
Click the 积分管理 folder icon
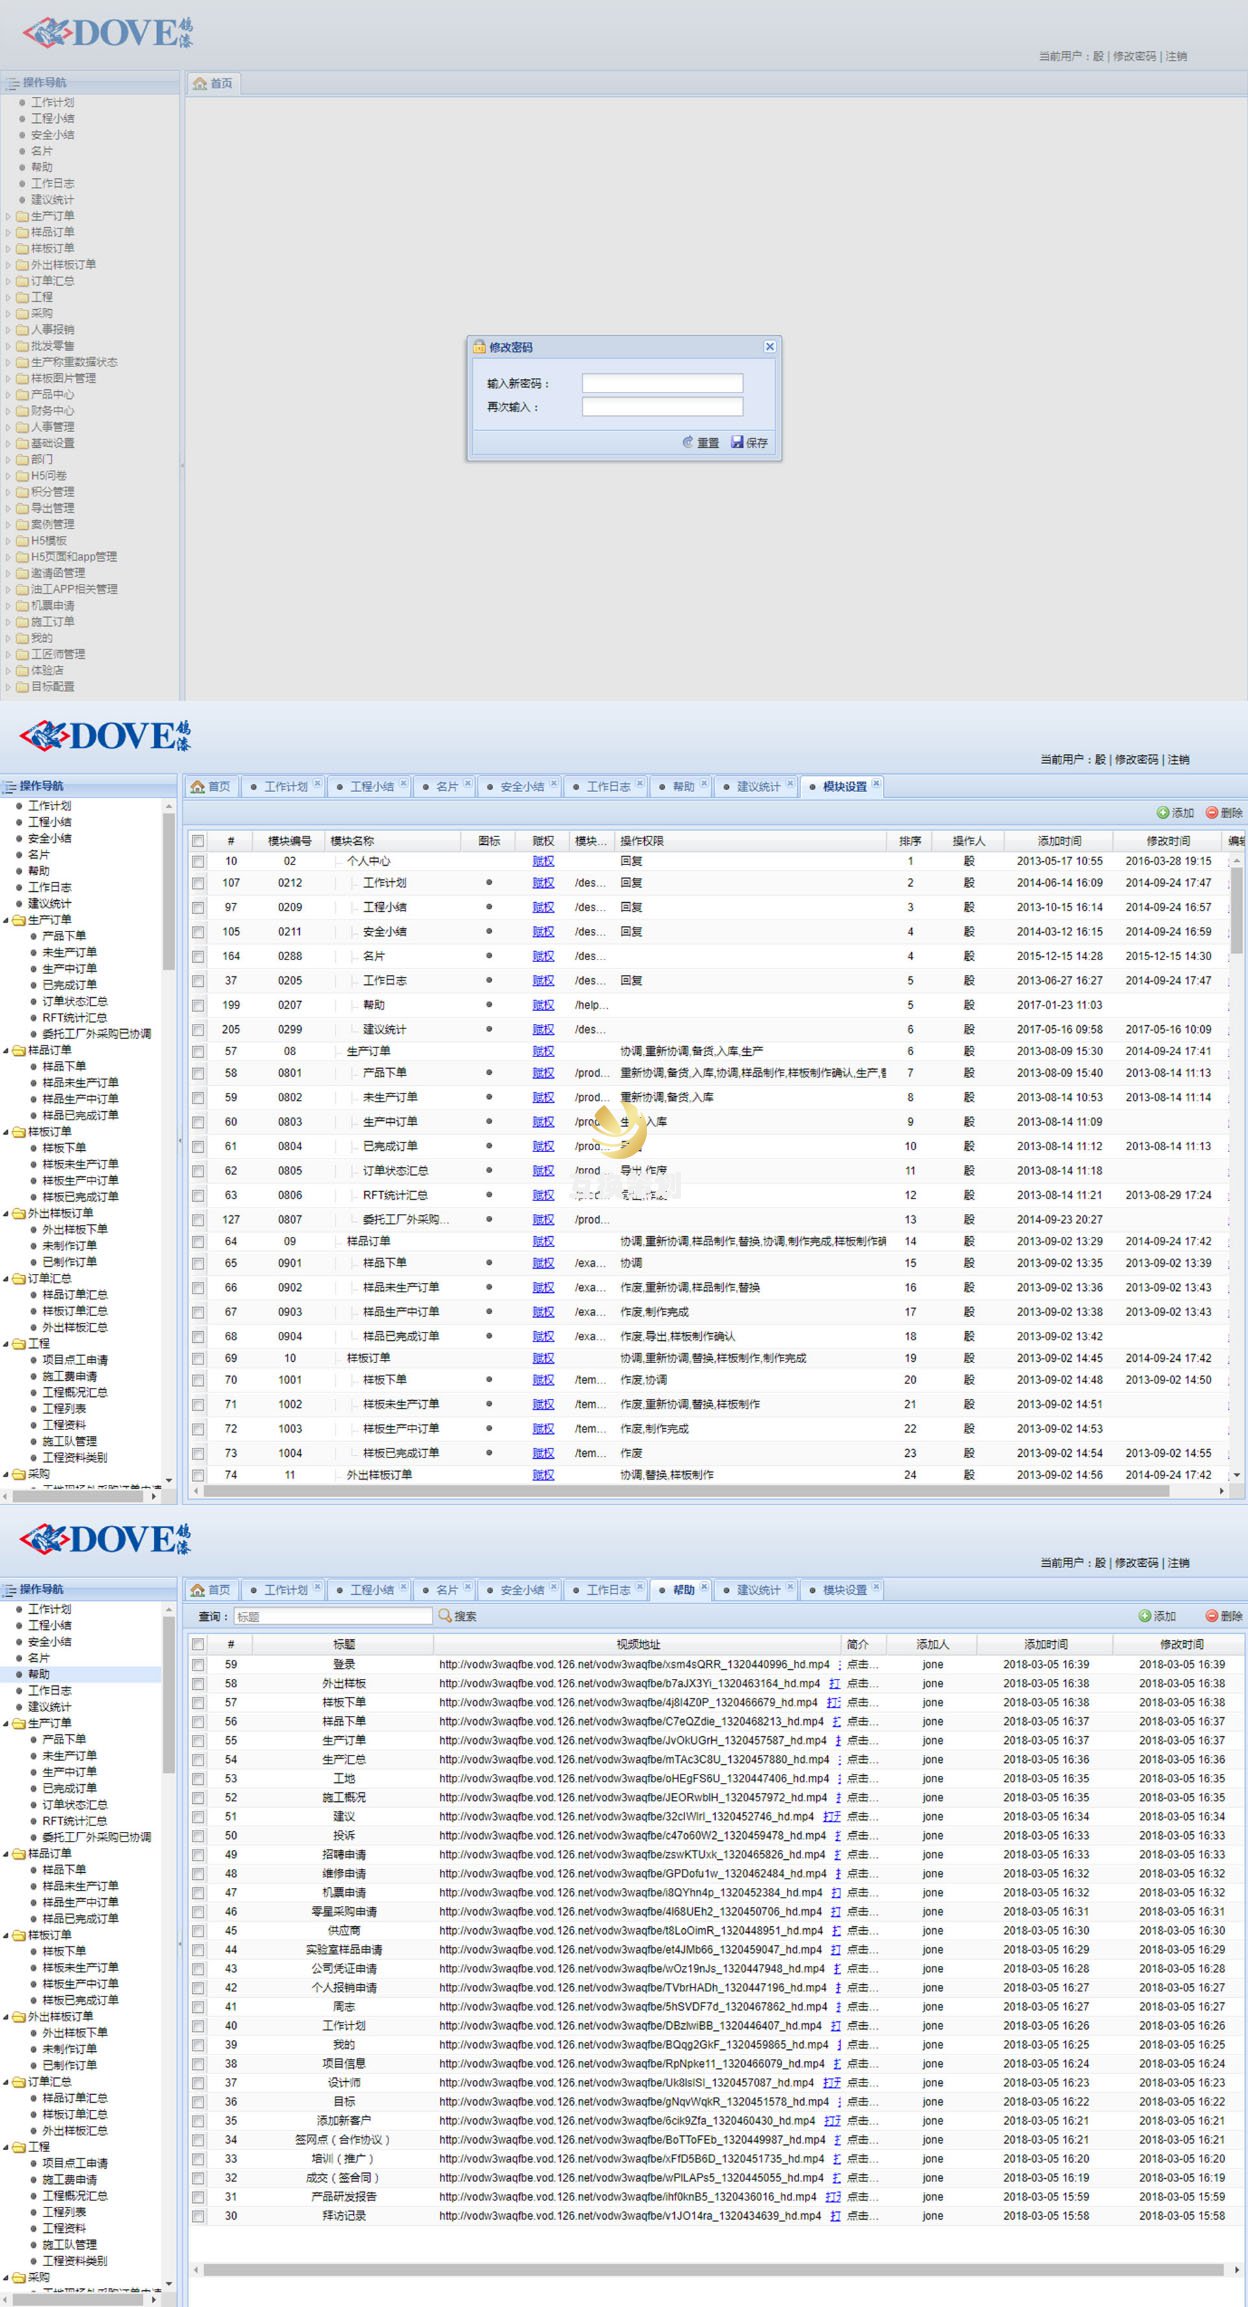(22, 492)
